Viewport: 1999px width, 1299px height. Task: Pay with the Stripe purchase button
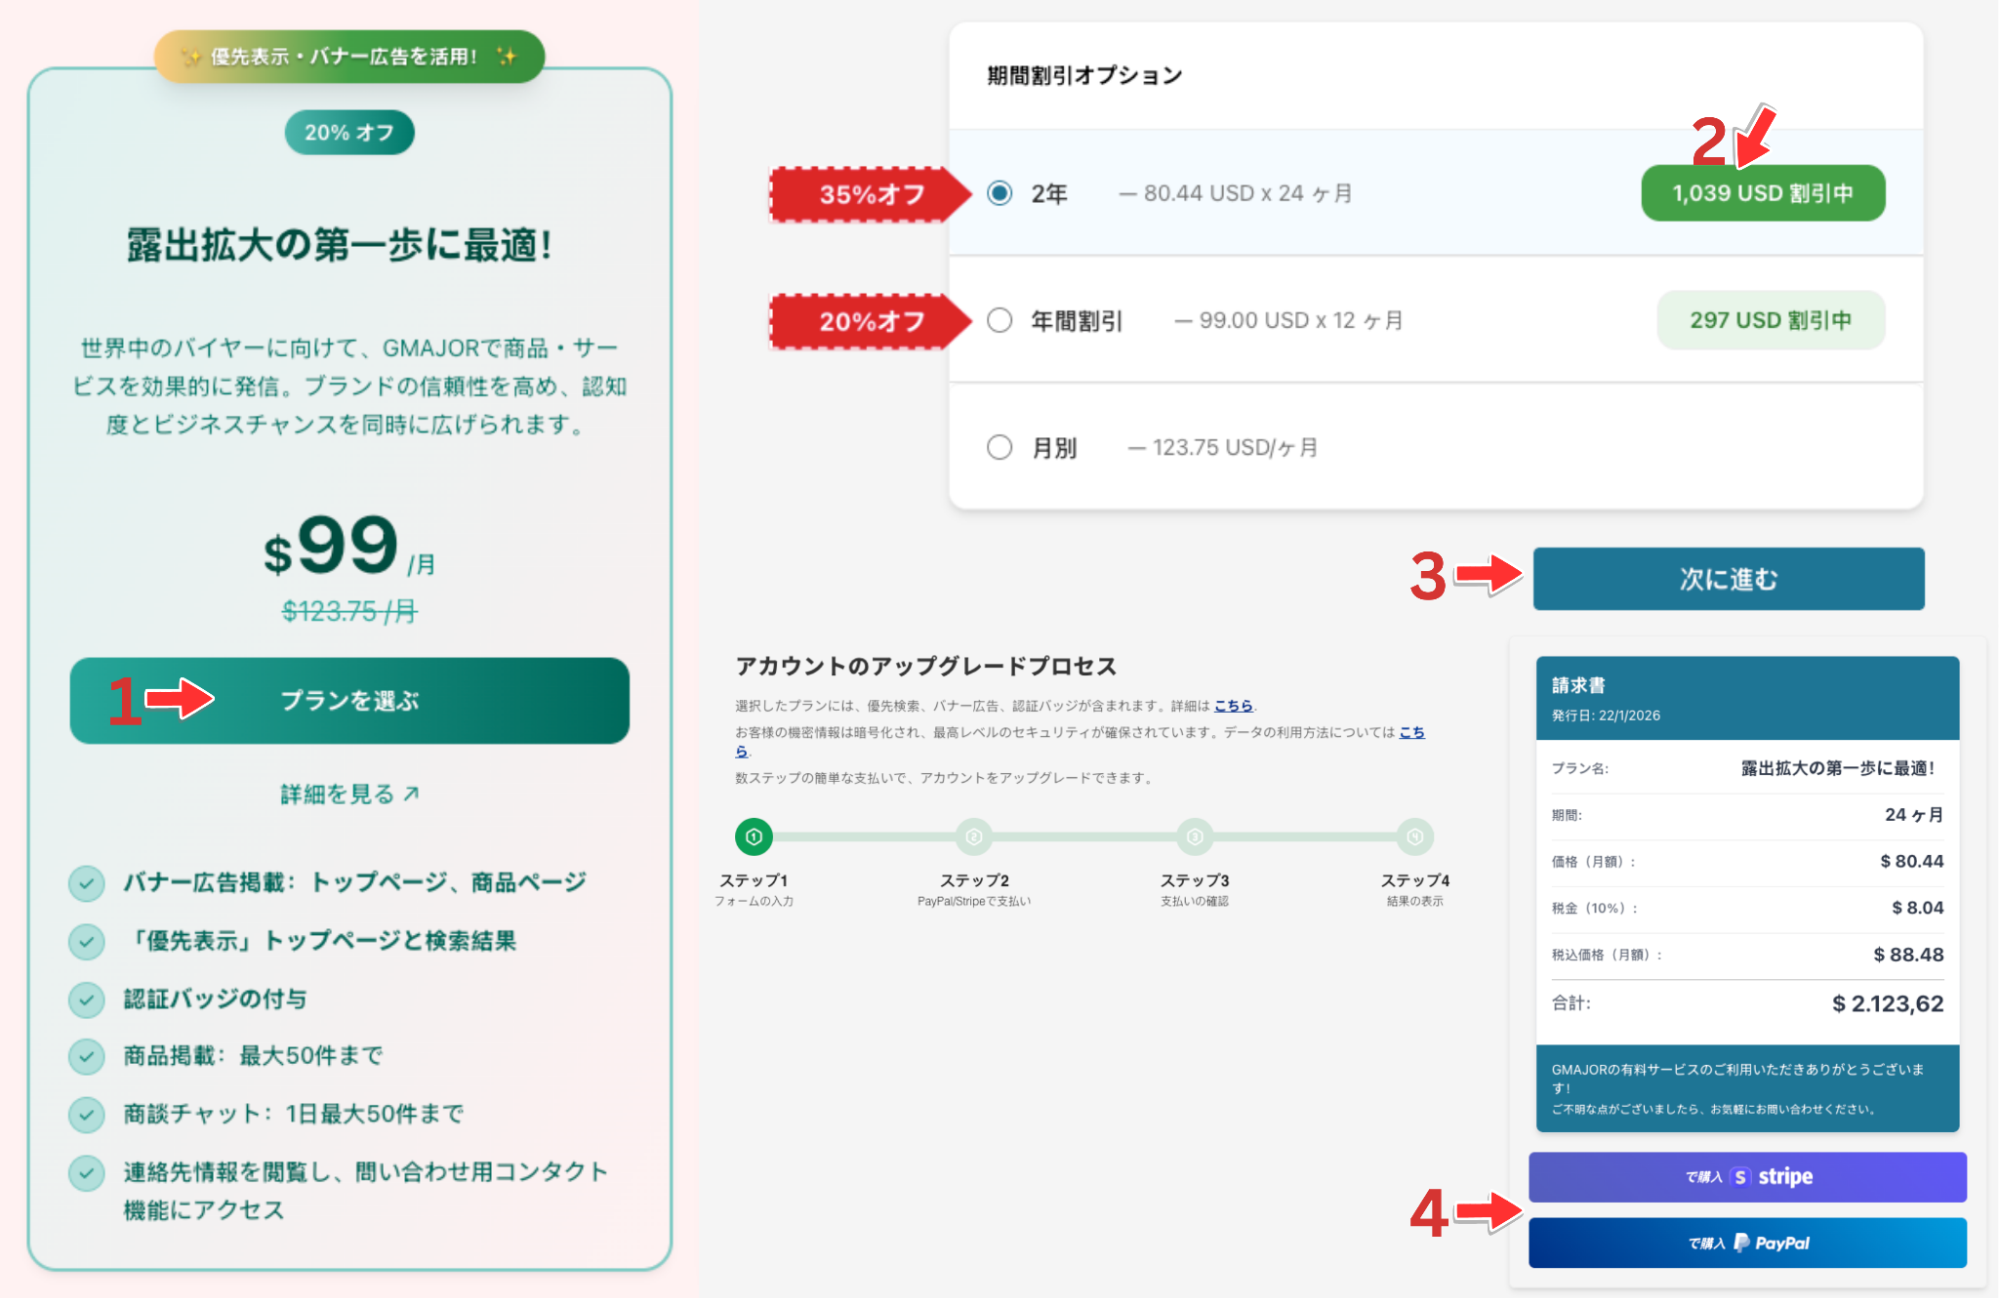[x=1746, y=1177]
